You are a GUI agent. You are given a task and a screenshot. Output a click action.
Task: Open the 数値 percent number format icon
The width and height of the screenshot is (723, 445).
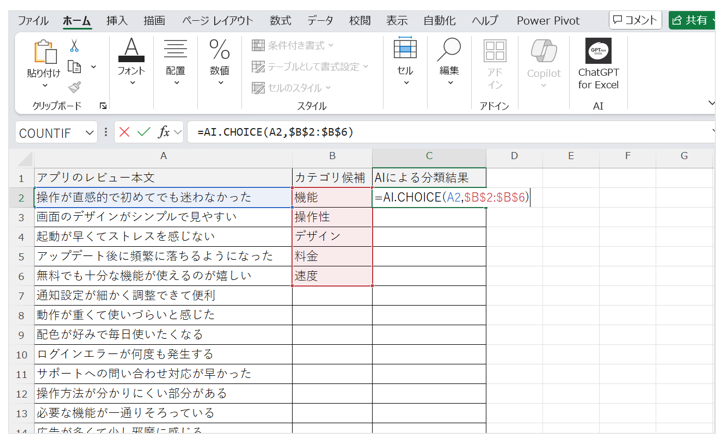(x=219, y=49)
